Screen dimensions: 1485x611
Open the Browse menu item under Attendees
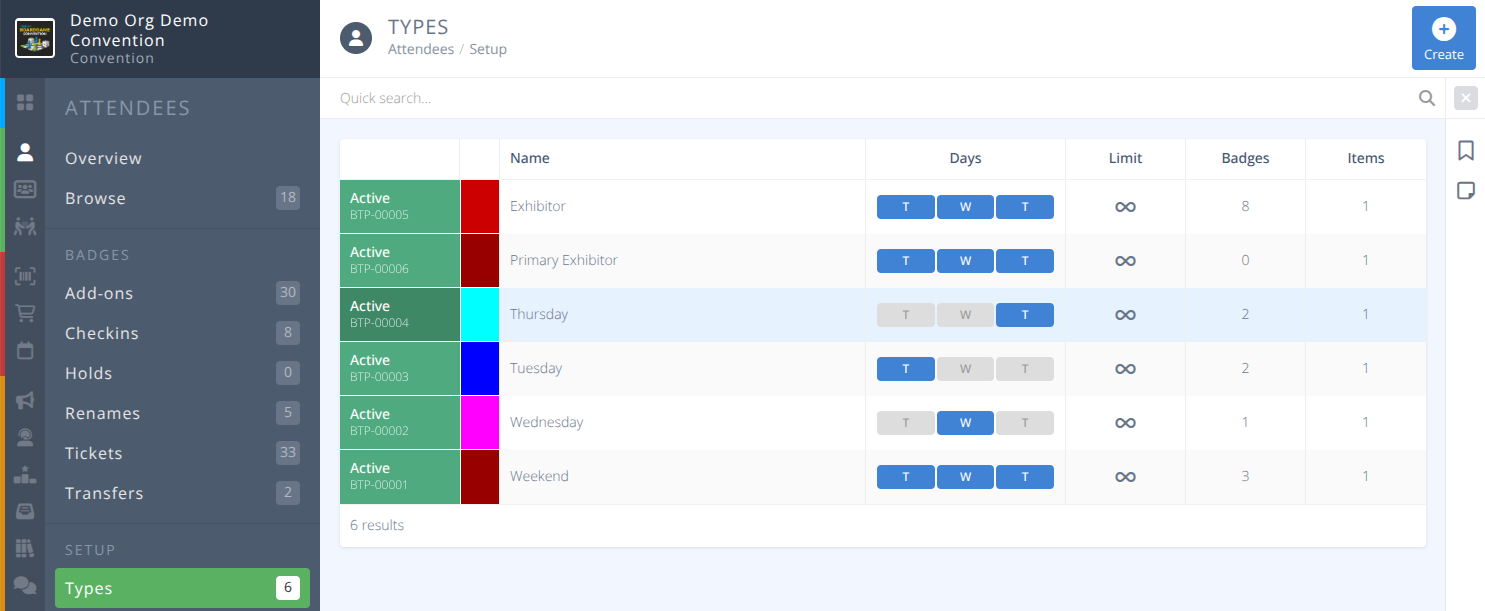[95, 197]
